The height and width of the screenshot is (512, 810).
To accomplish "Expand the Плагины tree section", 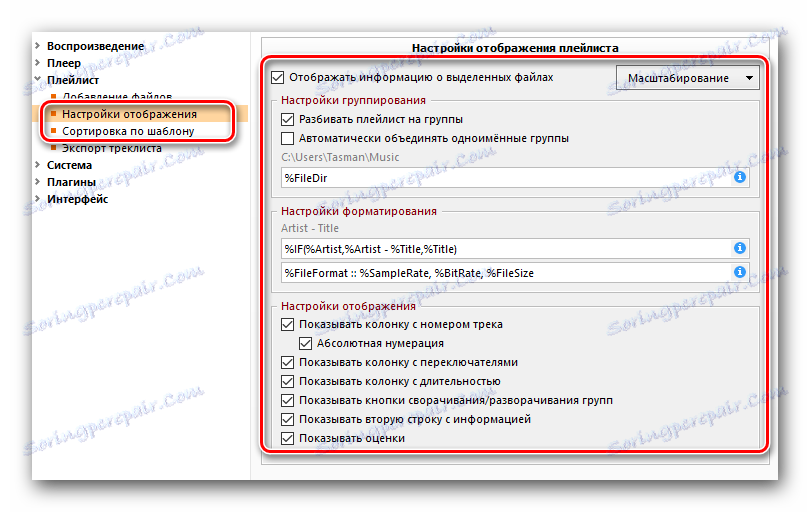I will point(38,182).
